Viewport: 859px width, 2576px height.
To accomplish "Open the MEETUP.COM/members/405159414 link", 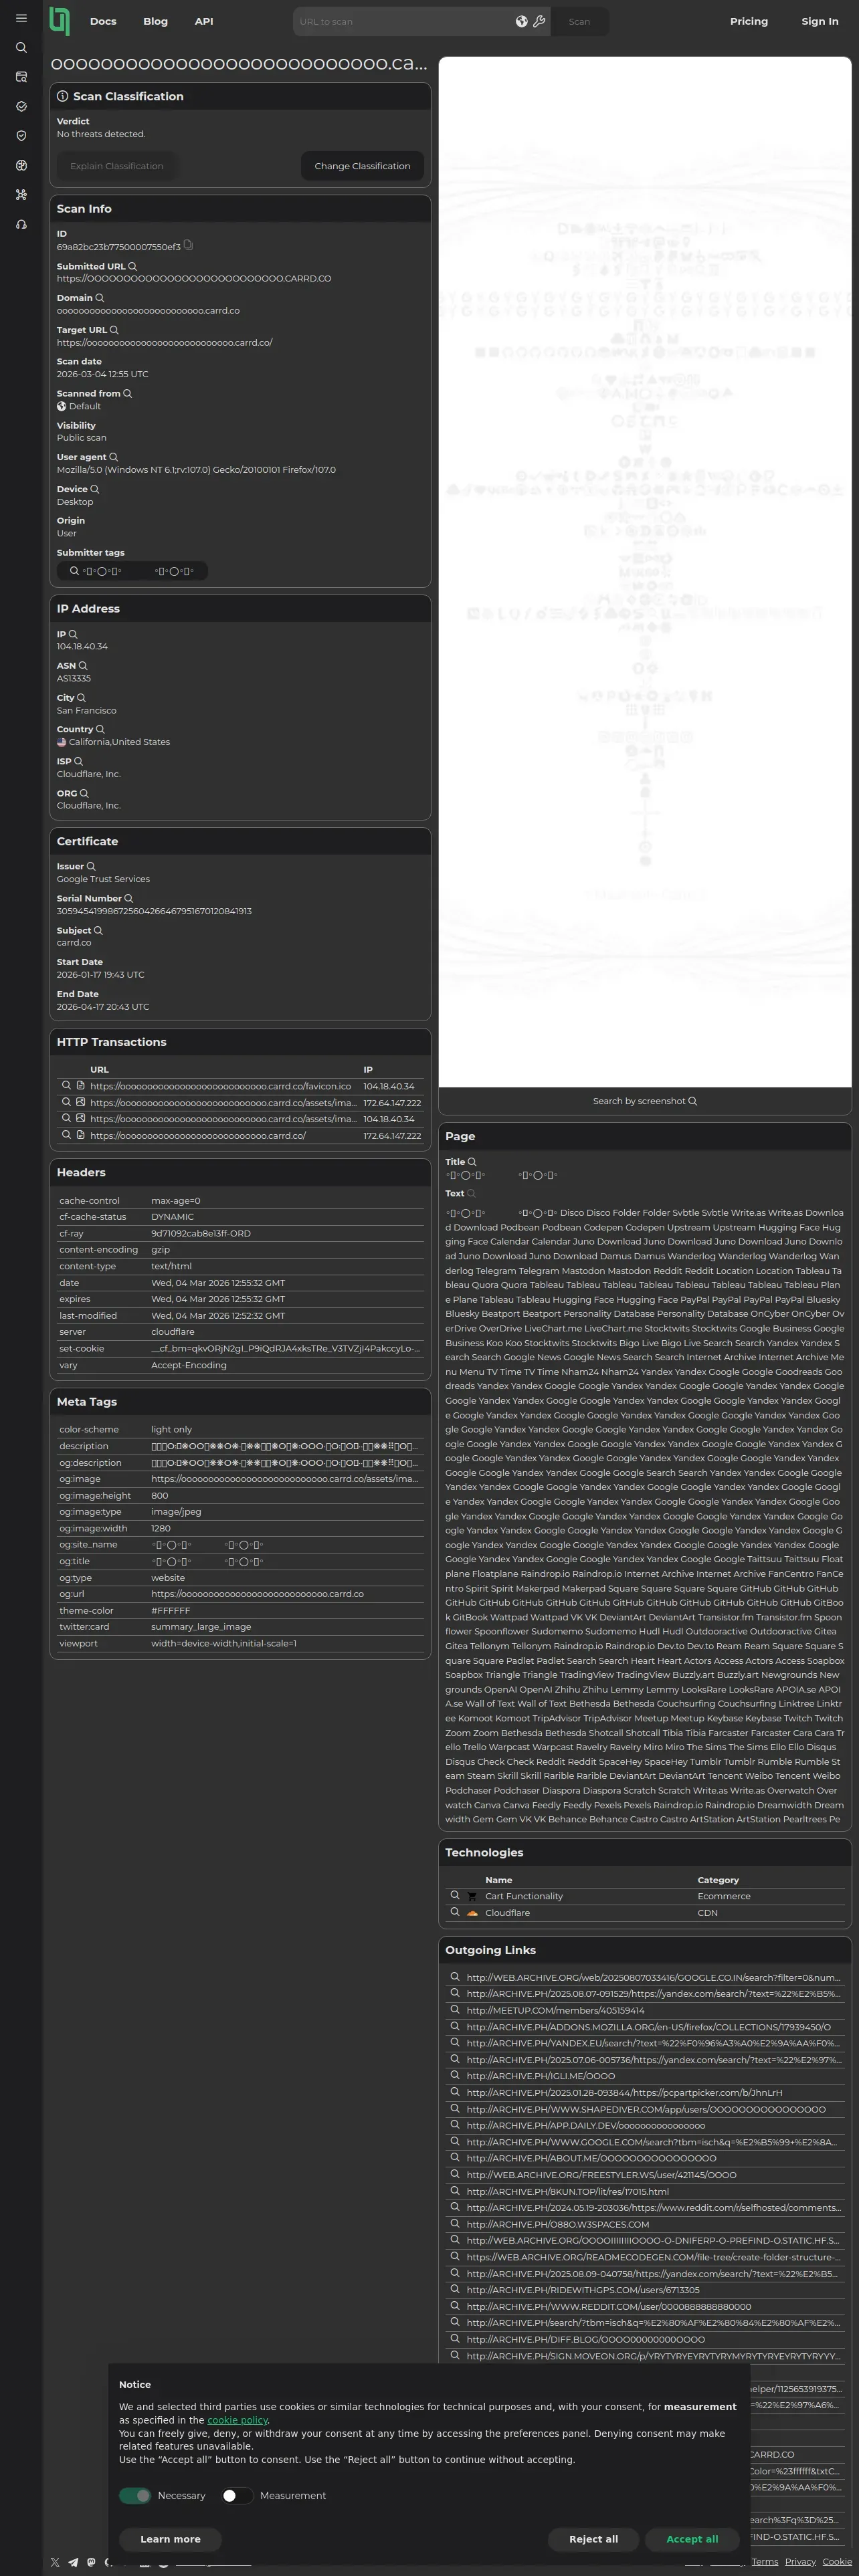I will pyautogui.click(x=555, y=2010).
